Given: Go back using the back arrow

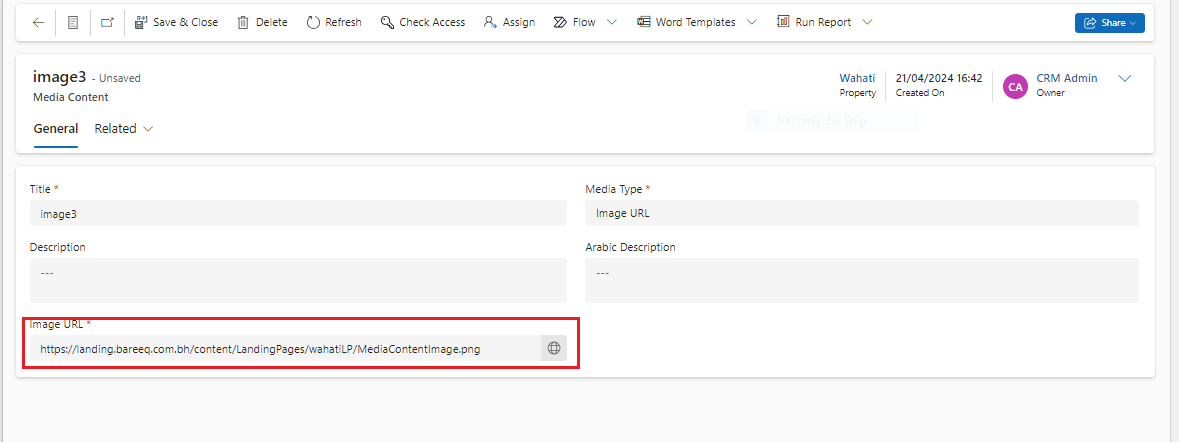Looking at the screenshot, I should point(38,22).
